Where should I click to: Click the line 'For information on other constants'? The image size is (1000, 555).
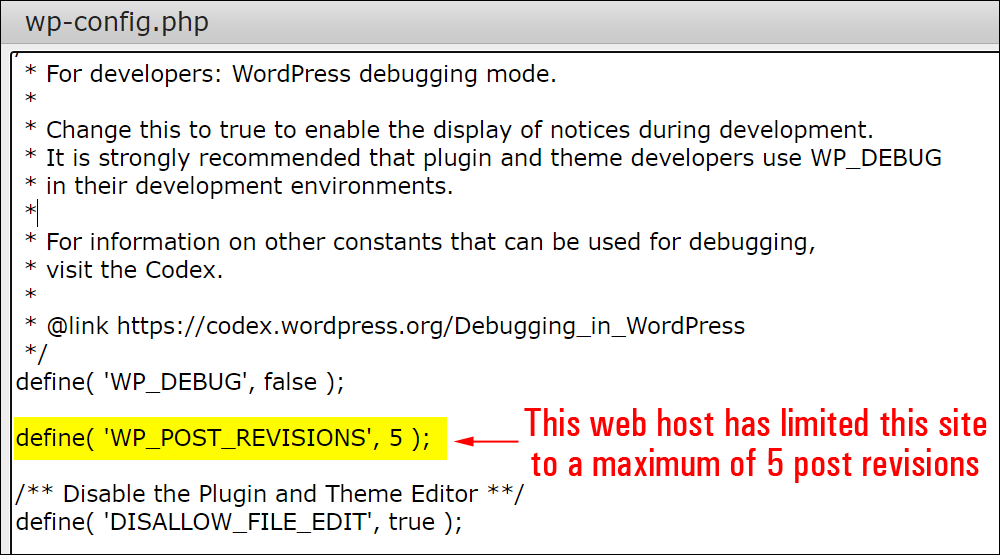tap(420, 242)
